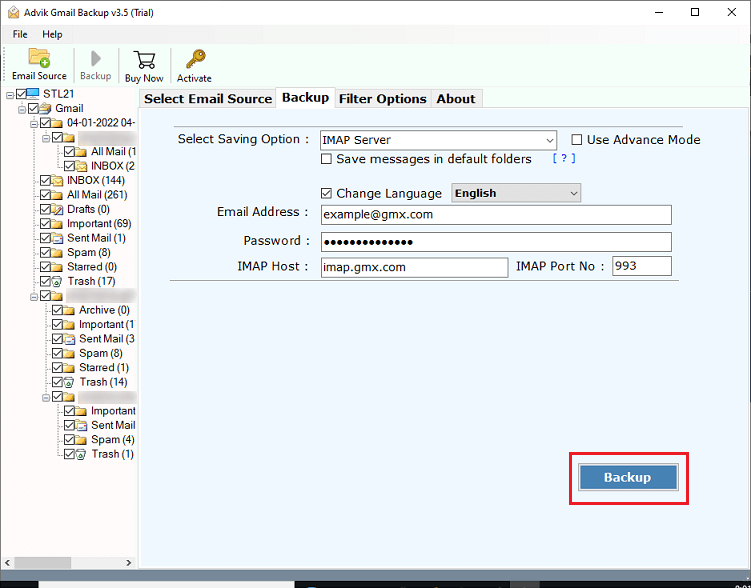Click the Important (69) folder icon
The width and height of the screenshot is (751, 588).
coord(57,224)
